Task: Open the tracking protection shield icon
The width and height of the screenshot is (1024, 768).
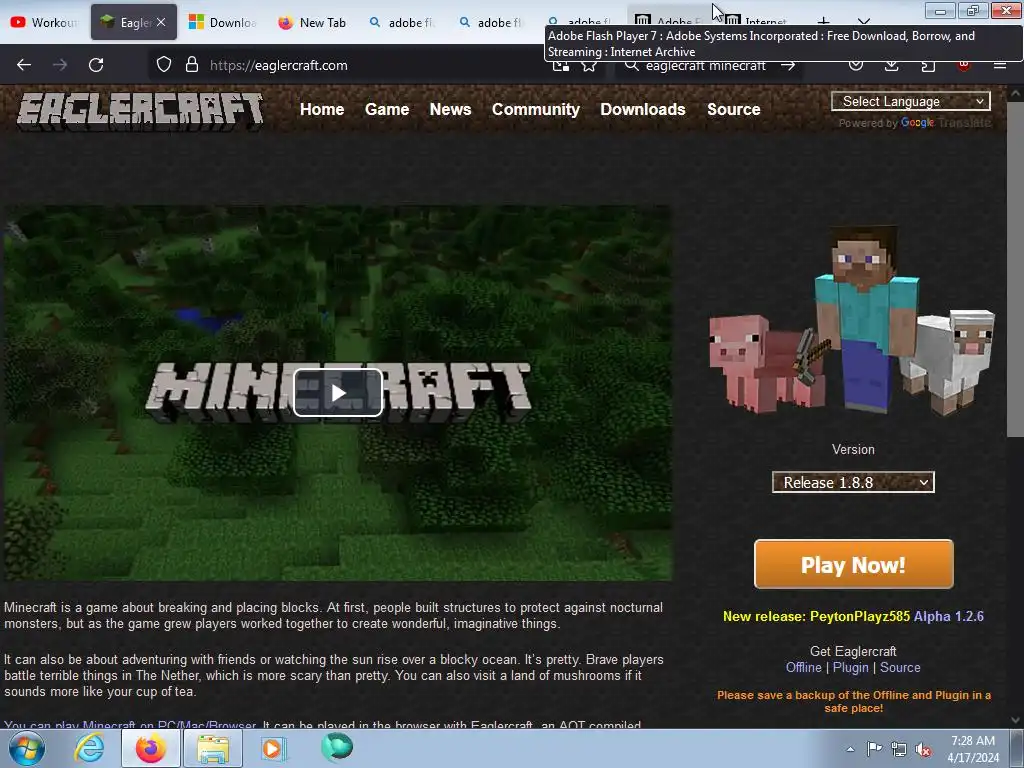Action: pyautogui.click(x=163, y=65)
